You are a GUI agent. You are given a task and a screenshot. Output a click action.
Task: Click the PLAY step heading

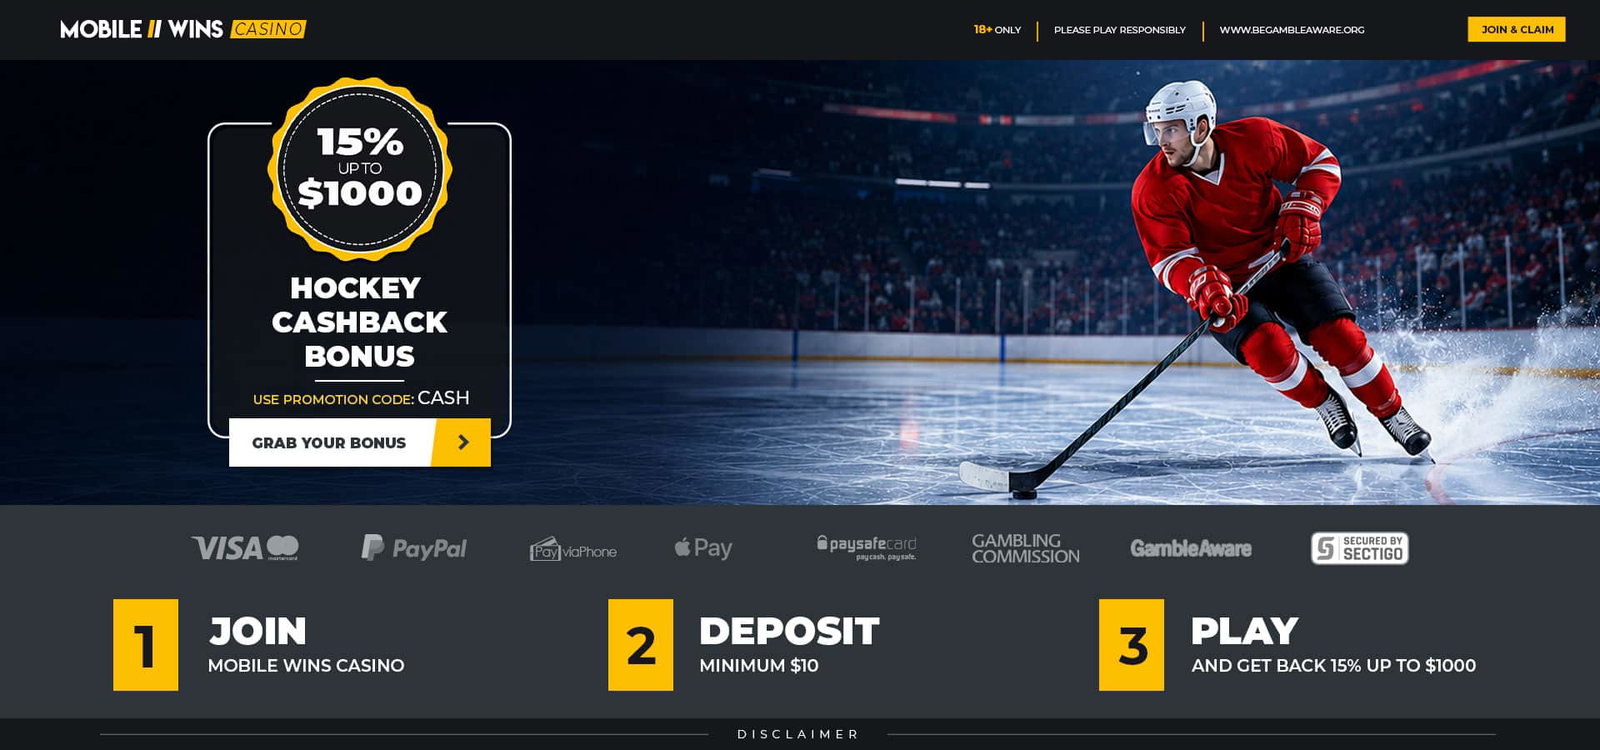(x=1245, y=631)
